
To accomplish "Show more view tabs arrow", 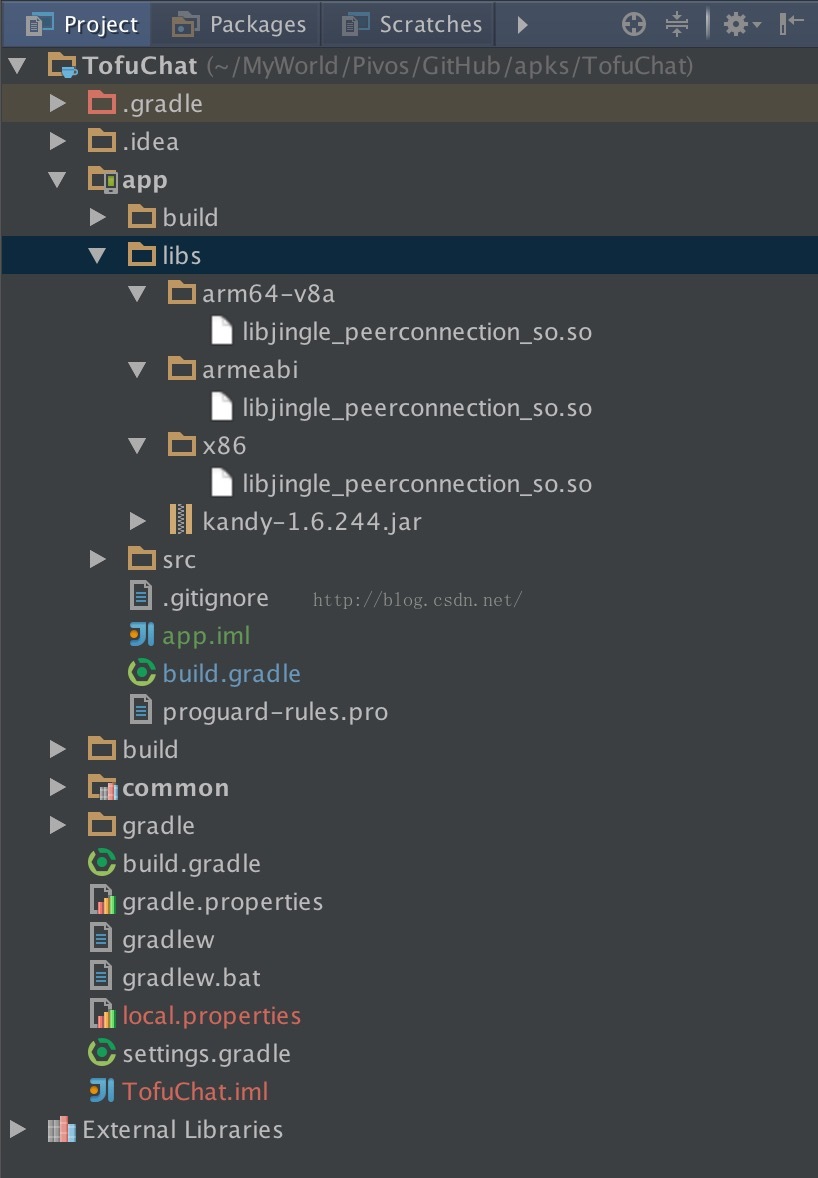I will click(x=522, y=24).
